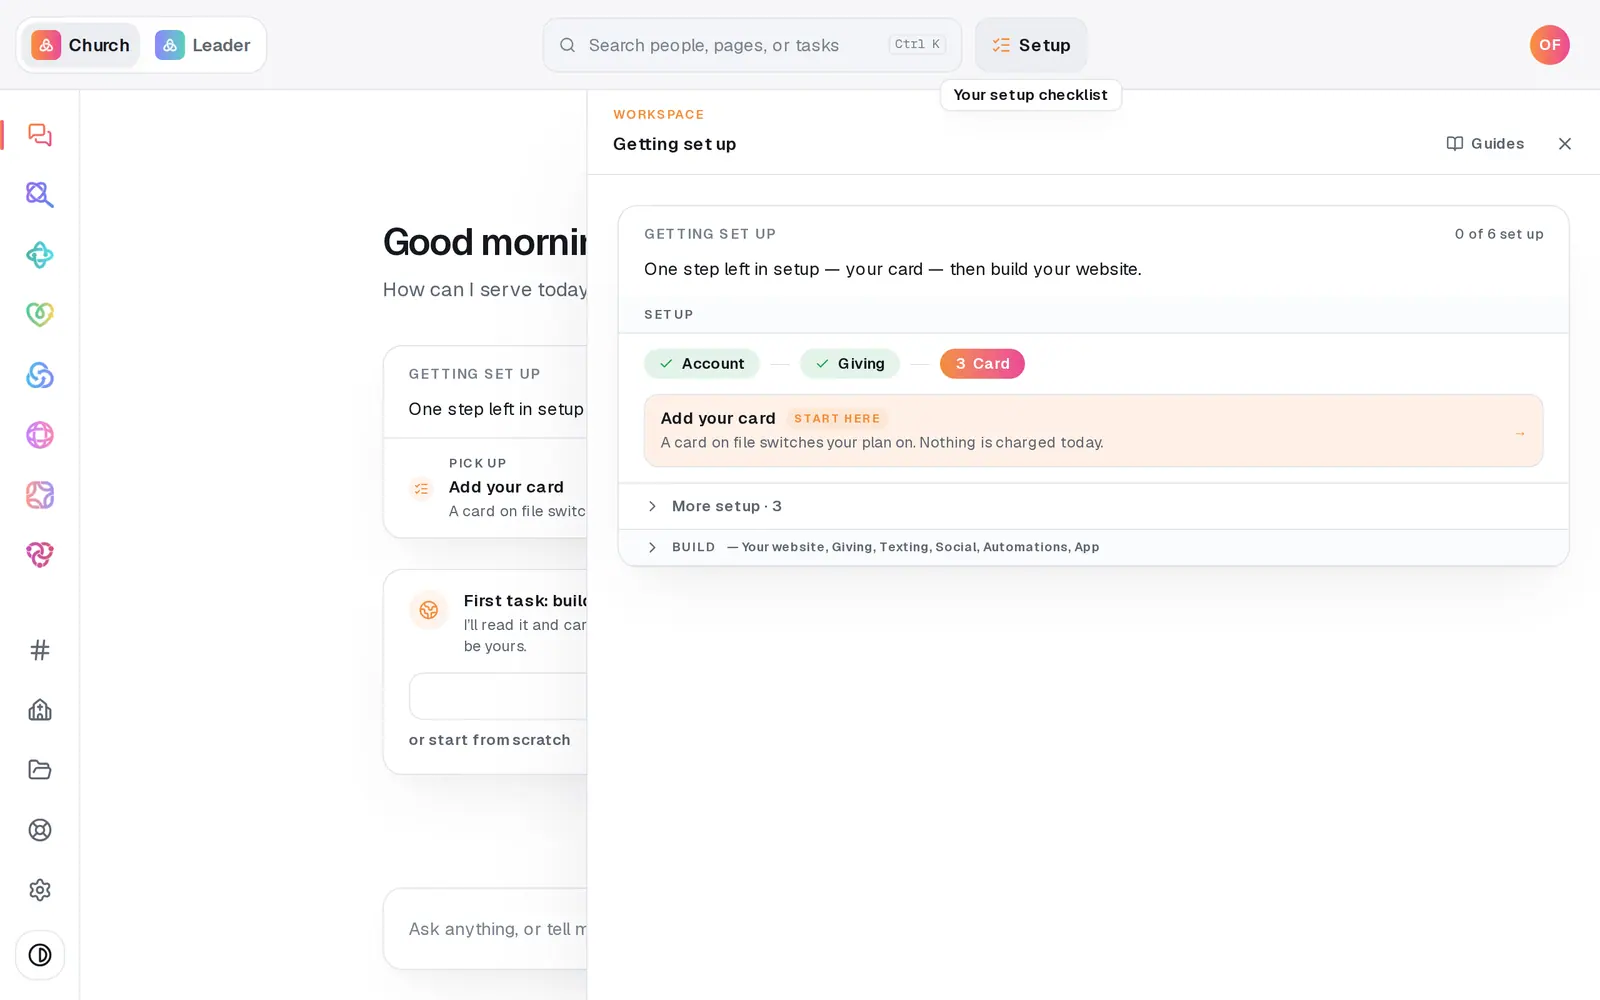Open the globe sidebar icon
The height and width of the screenshot is (1000, 1600).
click(x=40, y=435)
